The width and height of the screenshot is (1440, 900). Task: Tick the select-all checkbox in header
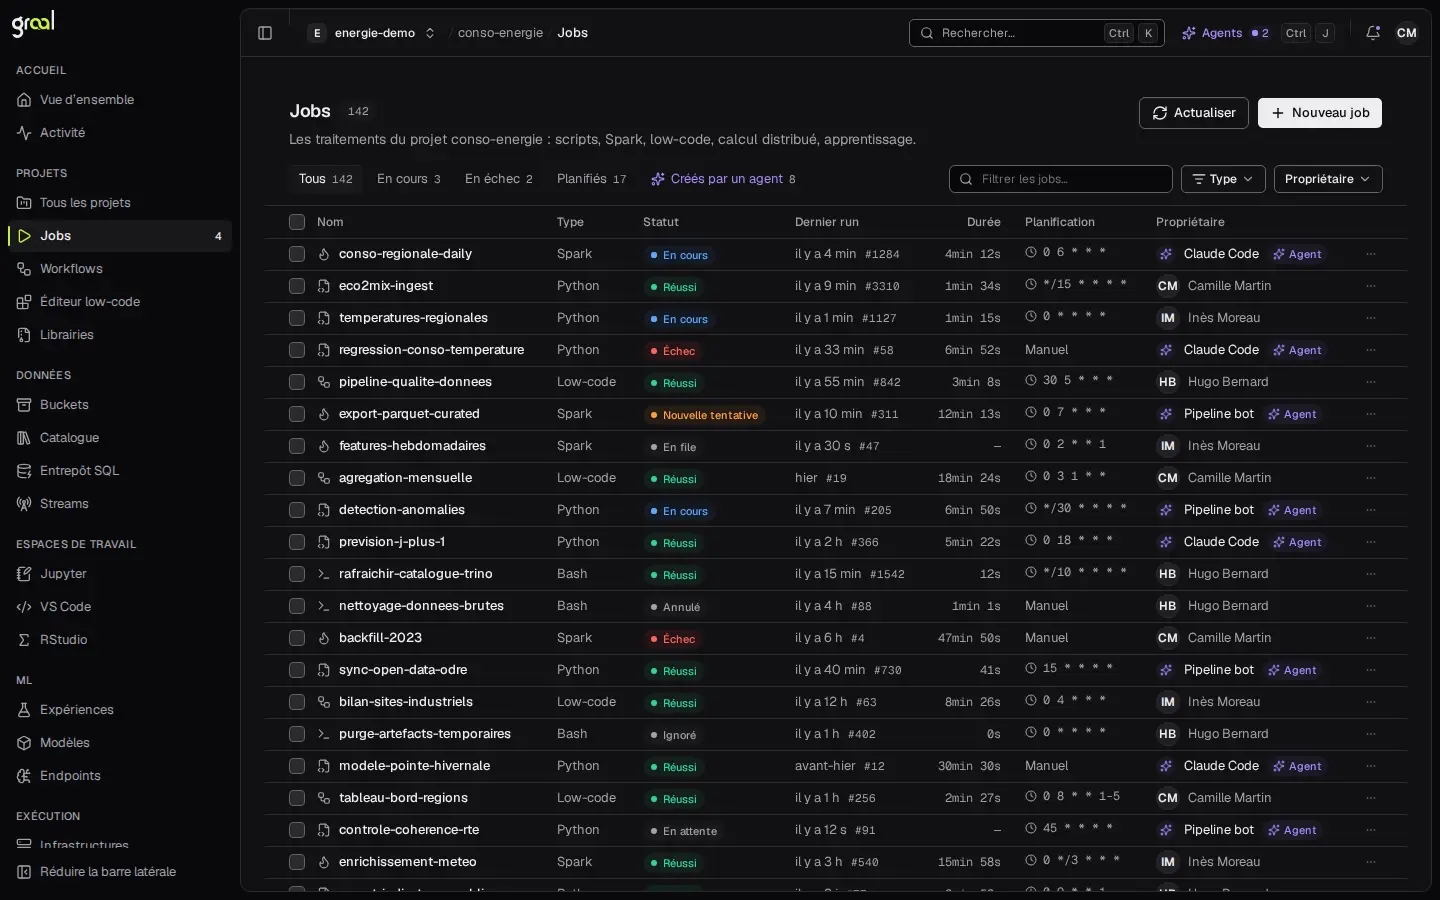point(297,222)
